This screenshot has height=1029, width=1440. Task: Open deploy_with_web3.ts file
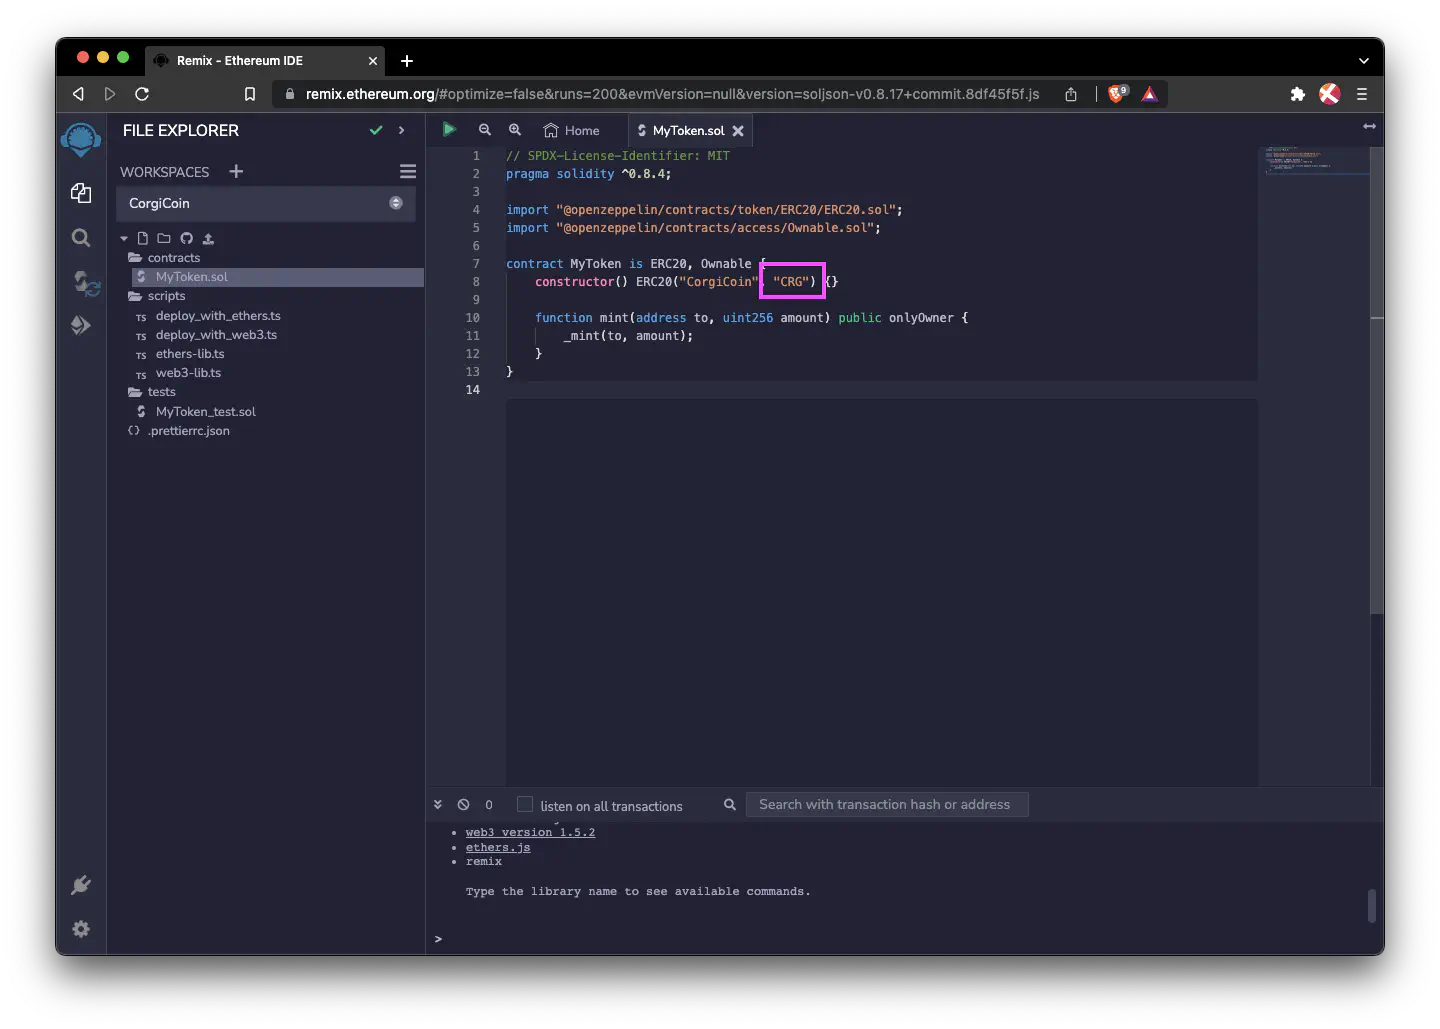(x=216, y=335)
